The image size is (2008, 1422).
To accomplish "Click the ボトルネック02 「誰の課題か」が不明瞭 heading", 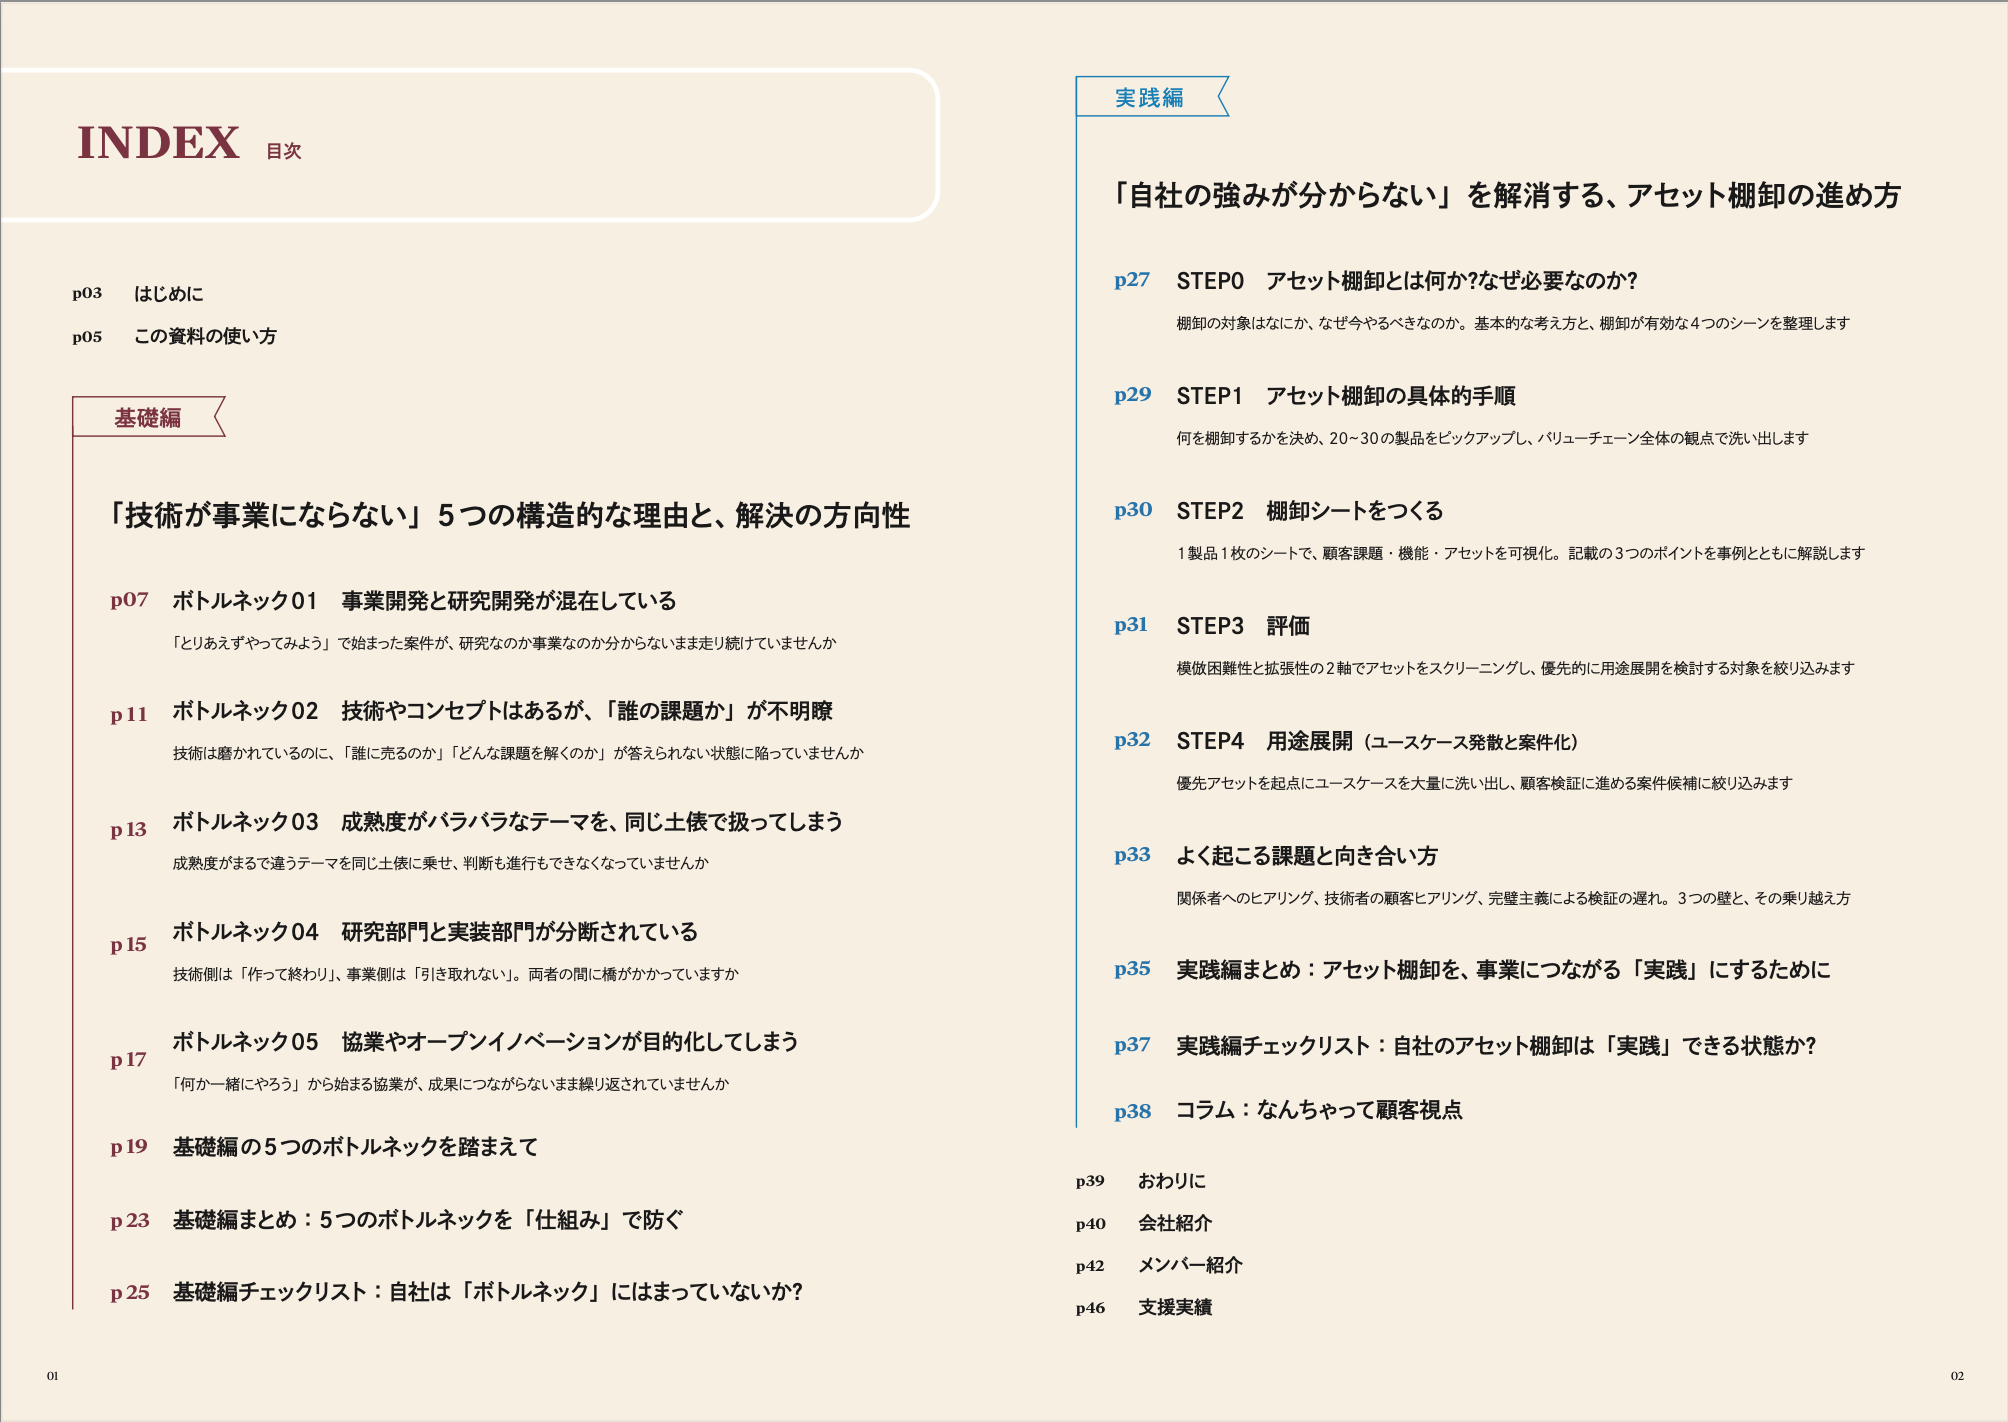I will [502, 711].
